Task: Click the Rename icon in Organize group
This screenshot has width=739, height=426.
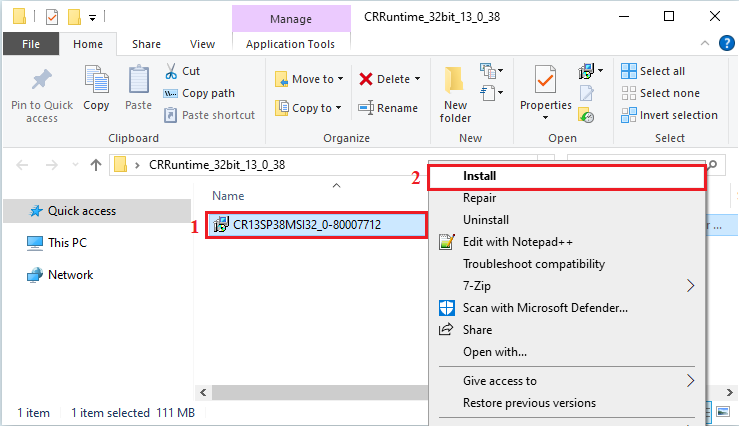Action: [366, 108]
